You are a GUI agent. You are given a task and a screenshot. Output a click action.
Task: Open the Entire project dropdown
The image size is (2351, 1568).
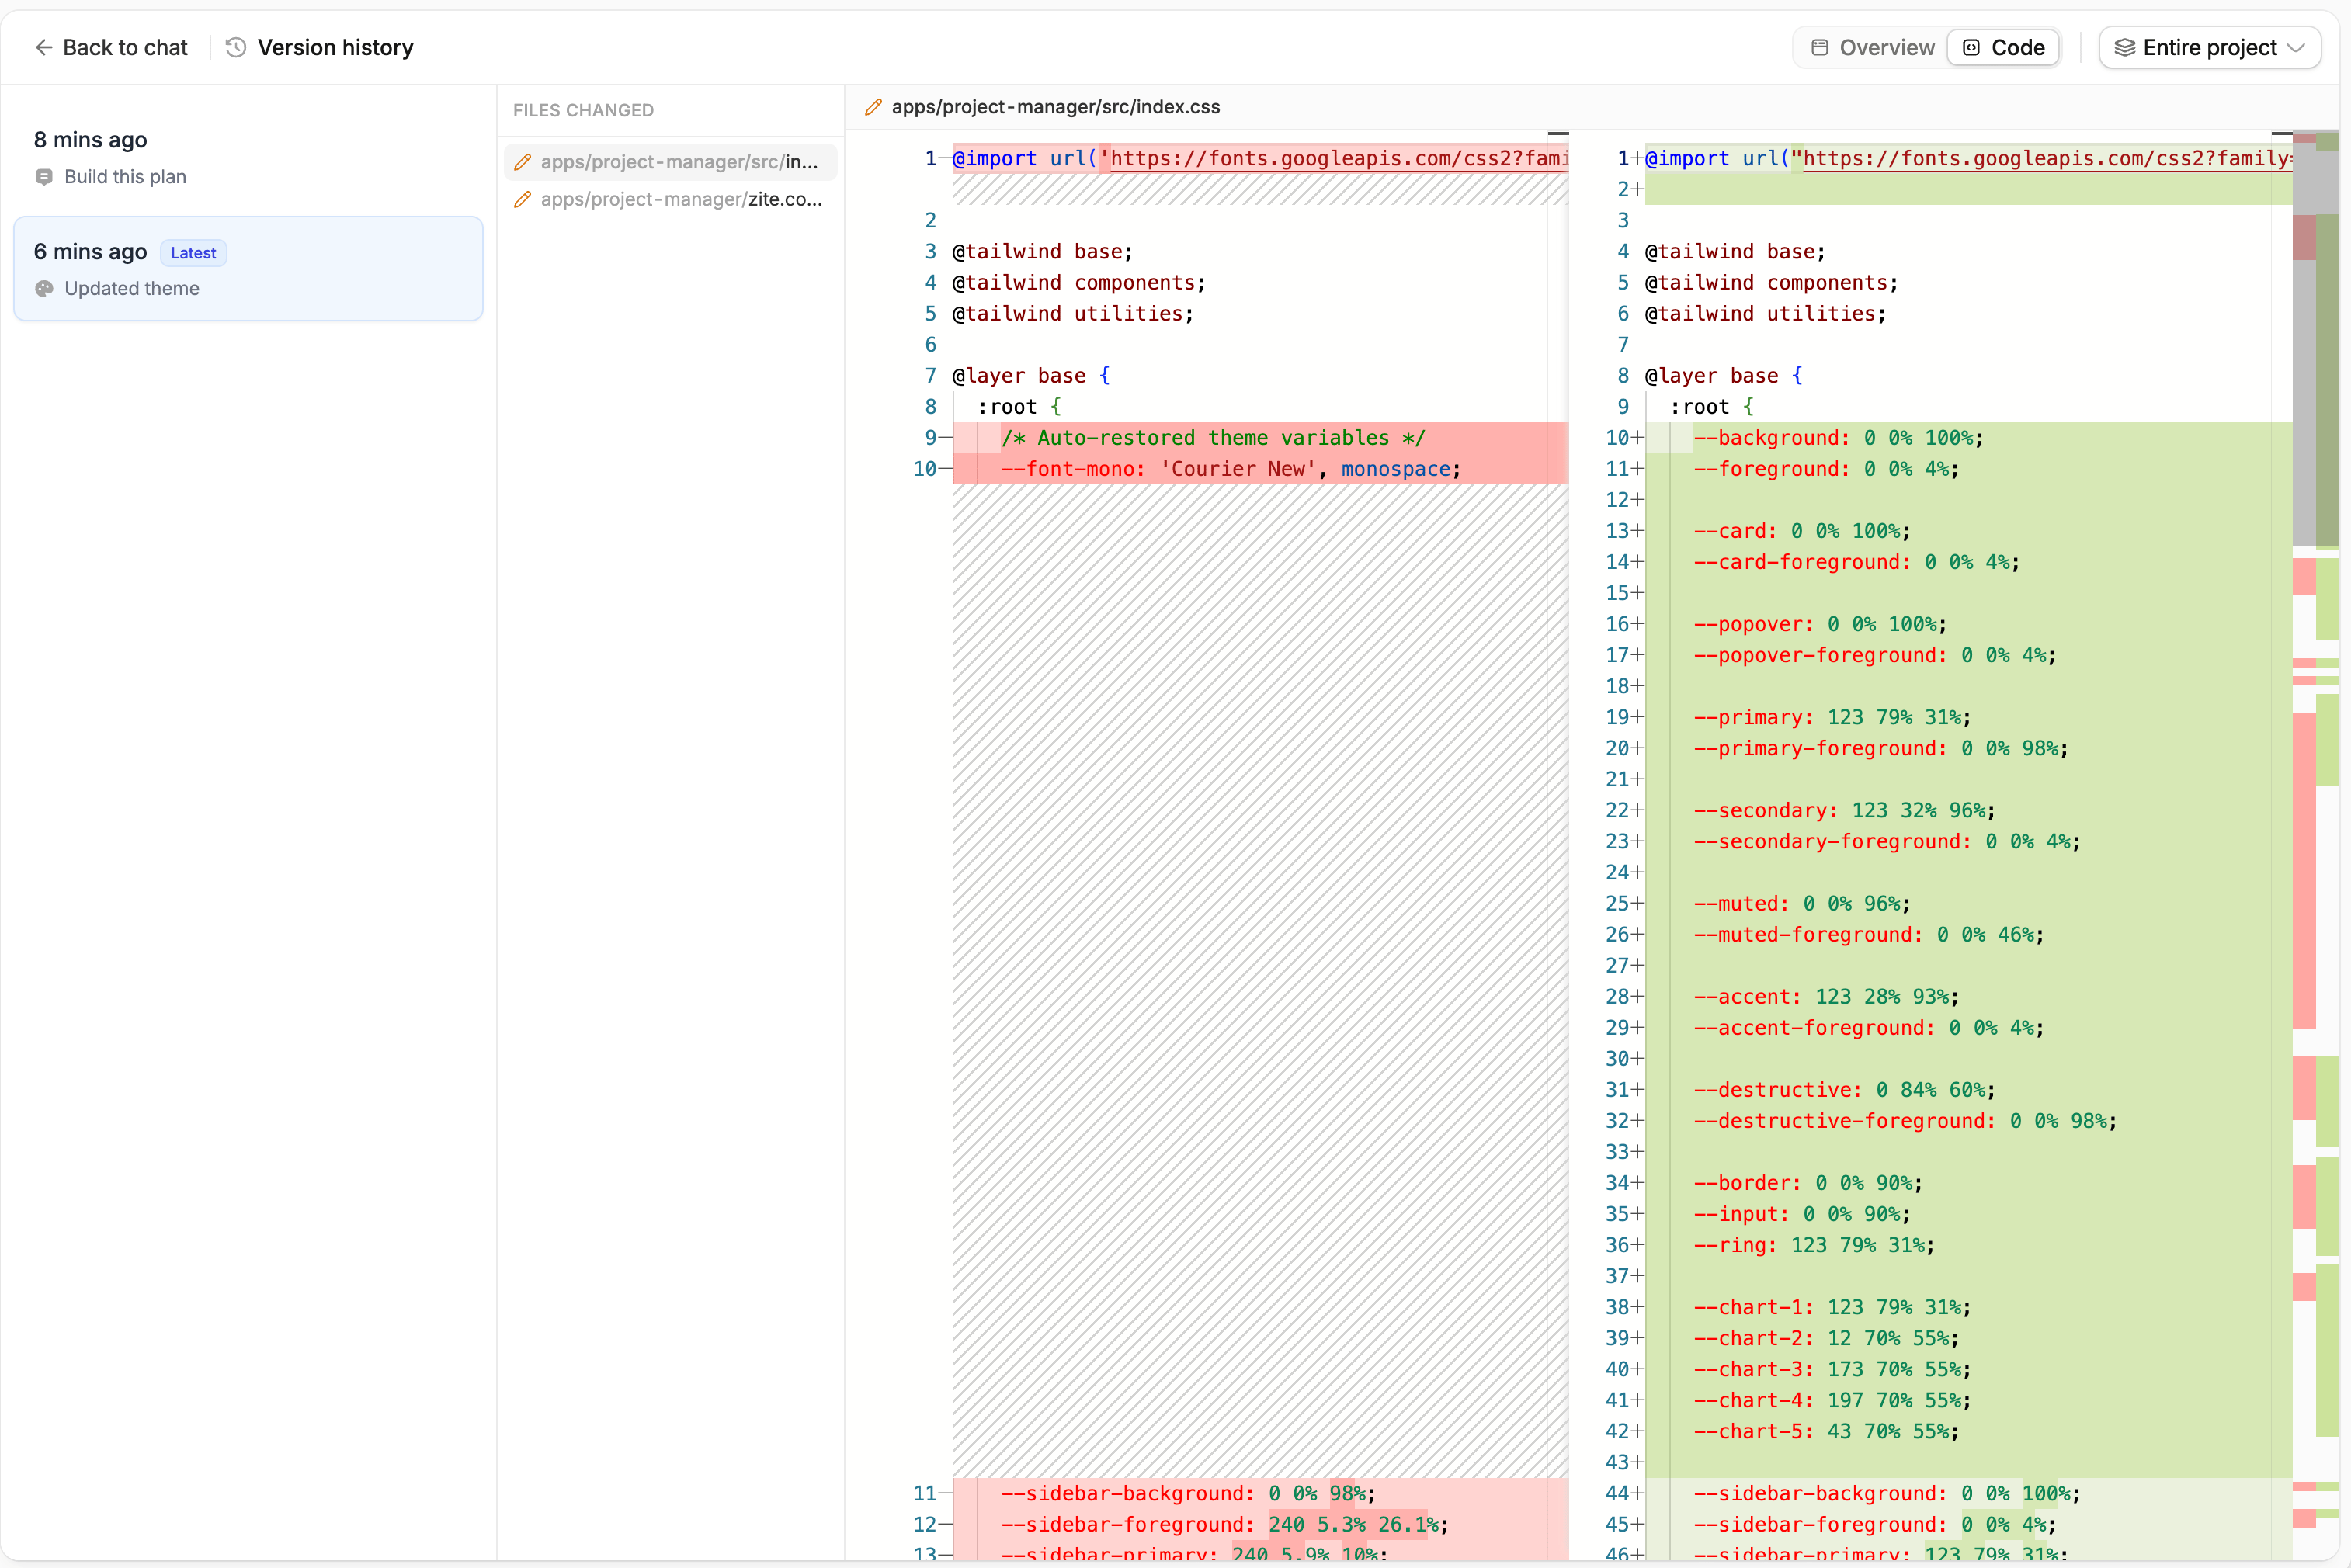[2209, 47]
